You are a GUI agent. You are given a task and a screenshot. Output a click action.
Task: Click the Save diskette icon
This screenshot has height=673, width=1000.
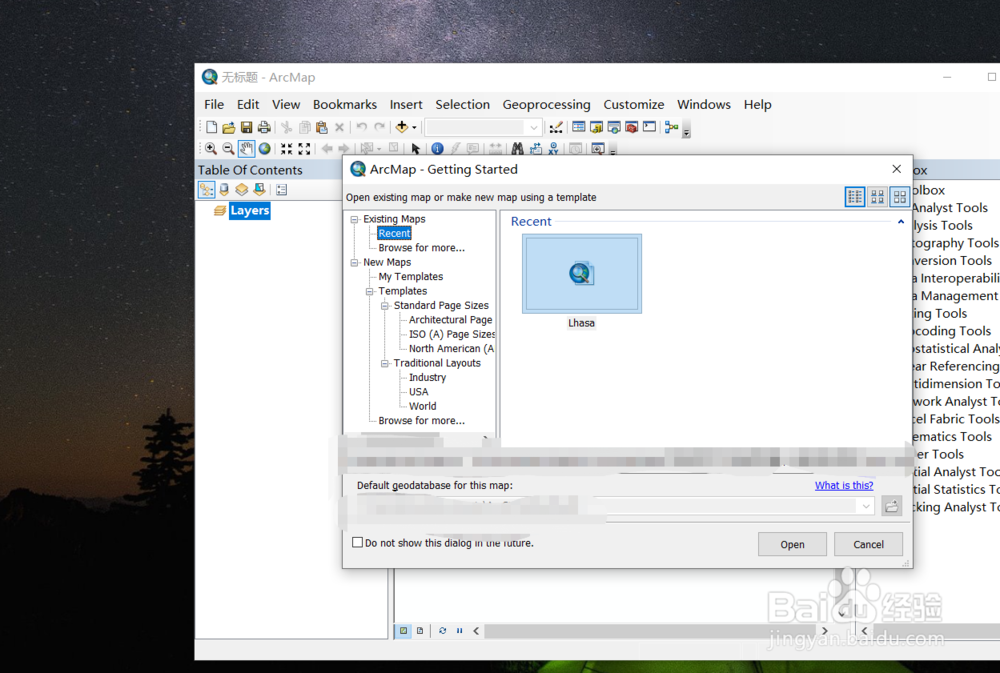[x=246, y=128]
